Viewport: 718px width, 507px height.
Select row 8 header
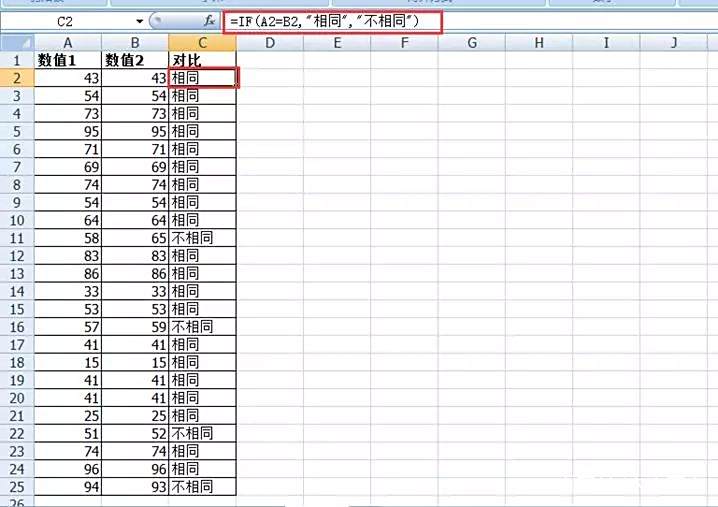pyautogui.click(x=17, y=185)
